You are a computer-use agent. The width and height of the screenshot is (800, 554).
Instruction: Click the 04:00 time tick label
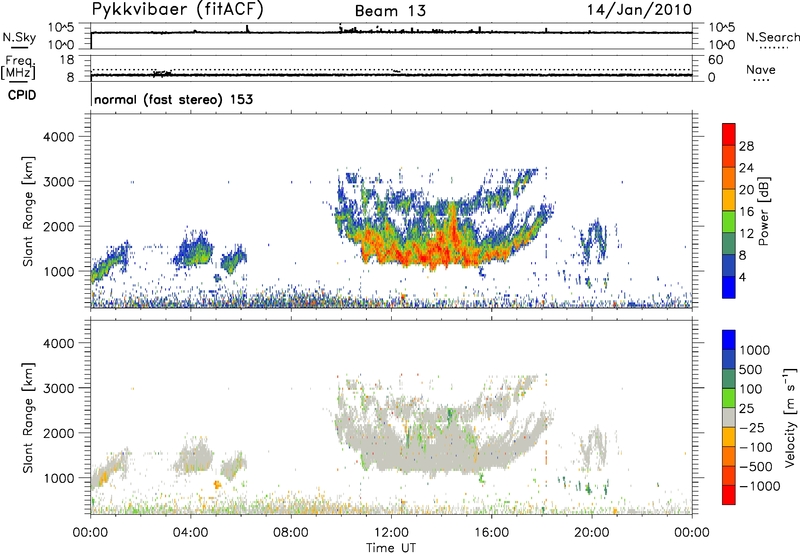[x=191, y=533]
